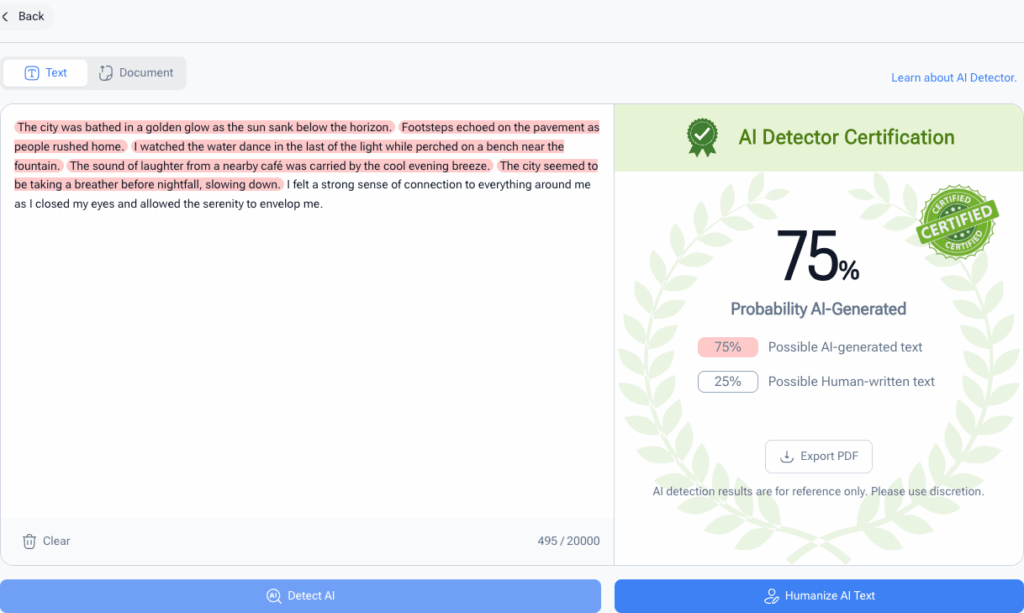Open the Learn about AI Detector link
1024x613 pixels.
[x=953, y=78]
